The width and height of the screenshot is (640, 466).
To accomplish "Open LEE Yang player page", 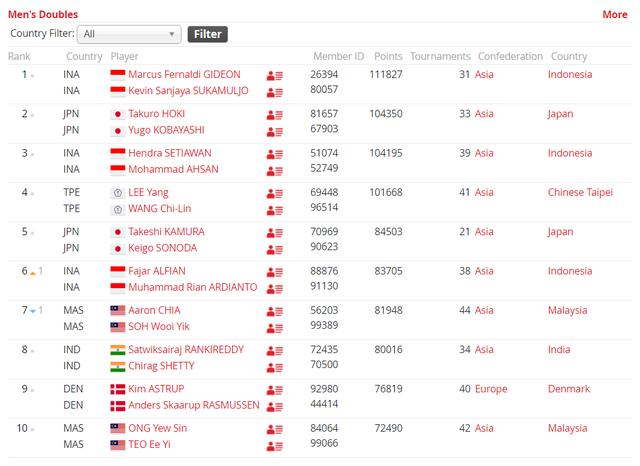I will (148, 193).
